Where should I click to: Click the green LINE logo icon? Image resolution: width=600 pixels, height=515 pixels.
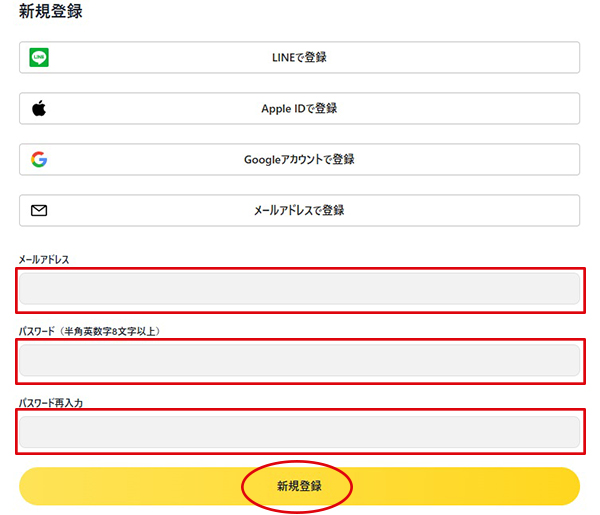pos(39,57)
